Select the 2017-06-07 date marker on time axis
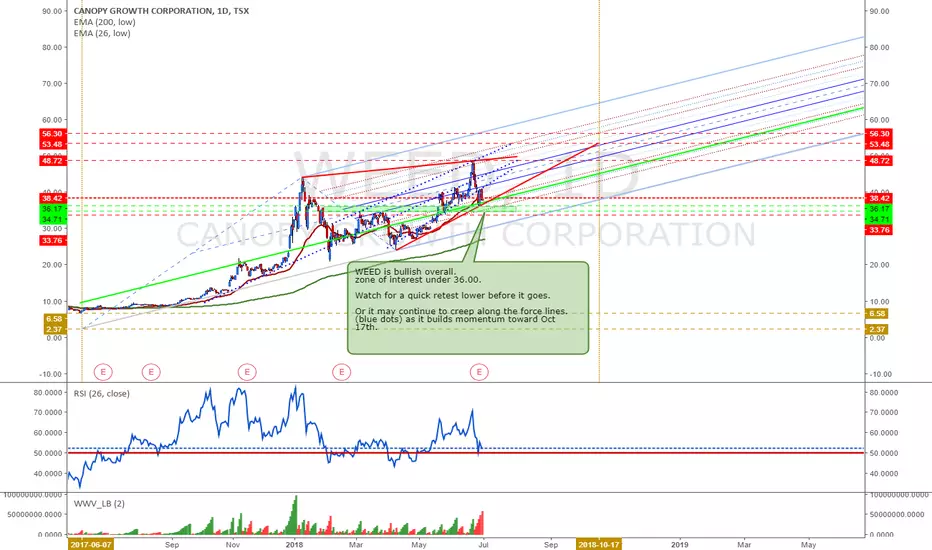The width and height of the screenshot is (932, 550). click(90, 544)
